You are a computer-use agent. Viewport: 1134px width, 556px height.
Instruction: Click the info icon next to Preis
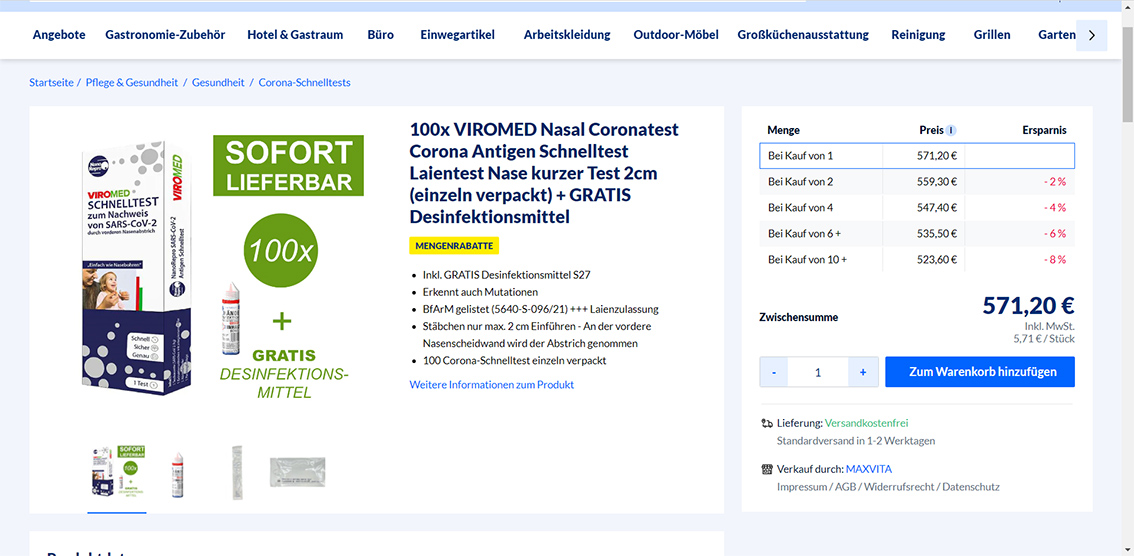(x=952, y=131)
